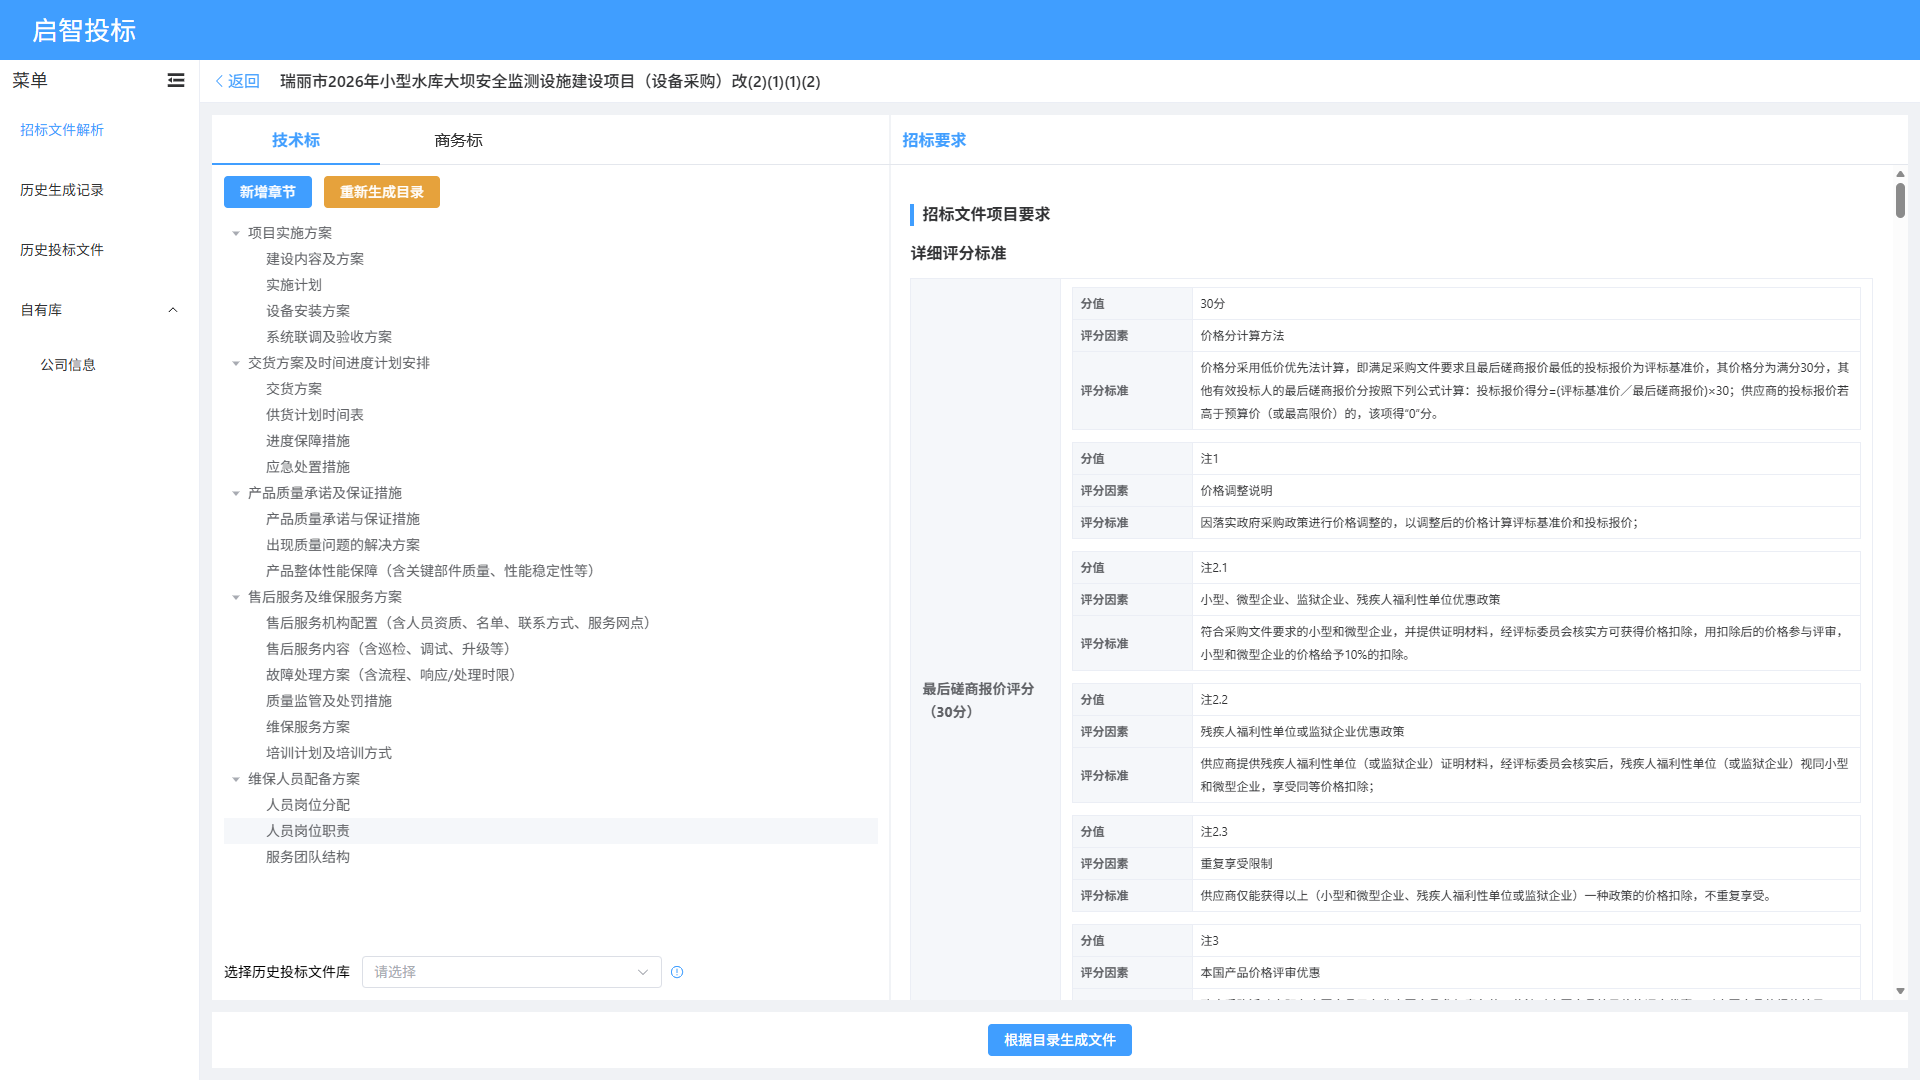The width and height of the screenshot is (1920, 1080).
Task: Collapse the 自有库 menu chevron
Action: pyautogui.click(x=173, y=310)
